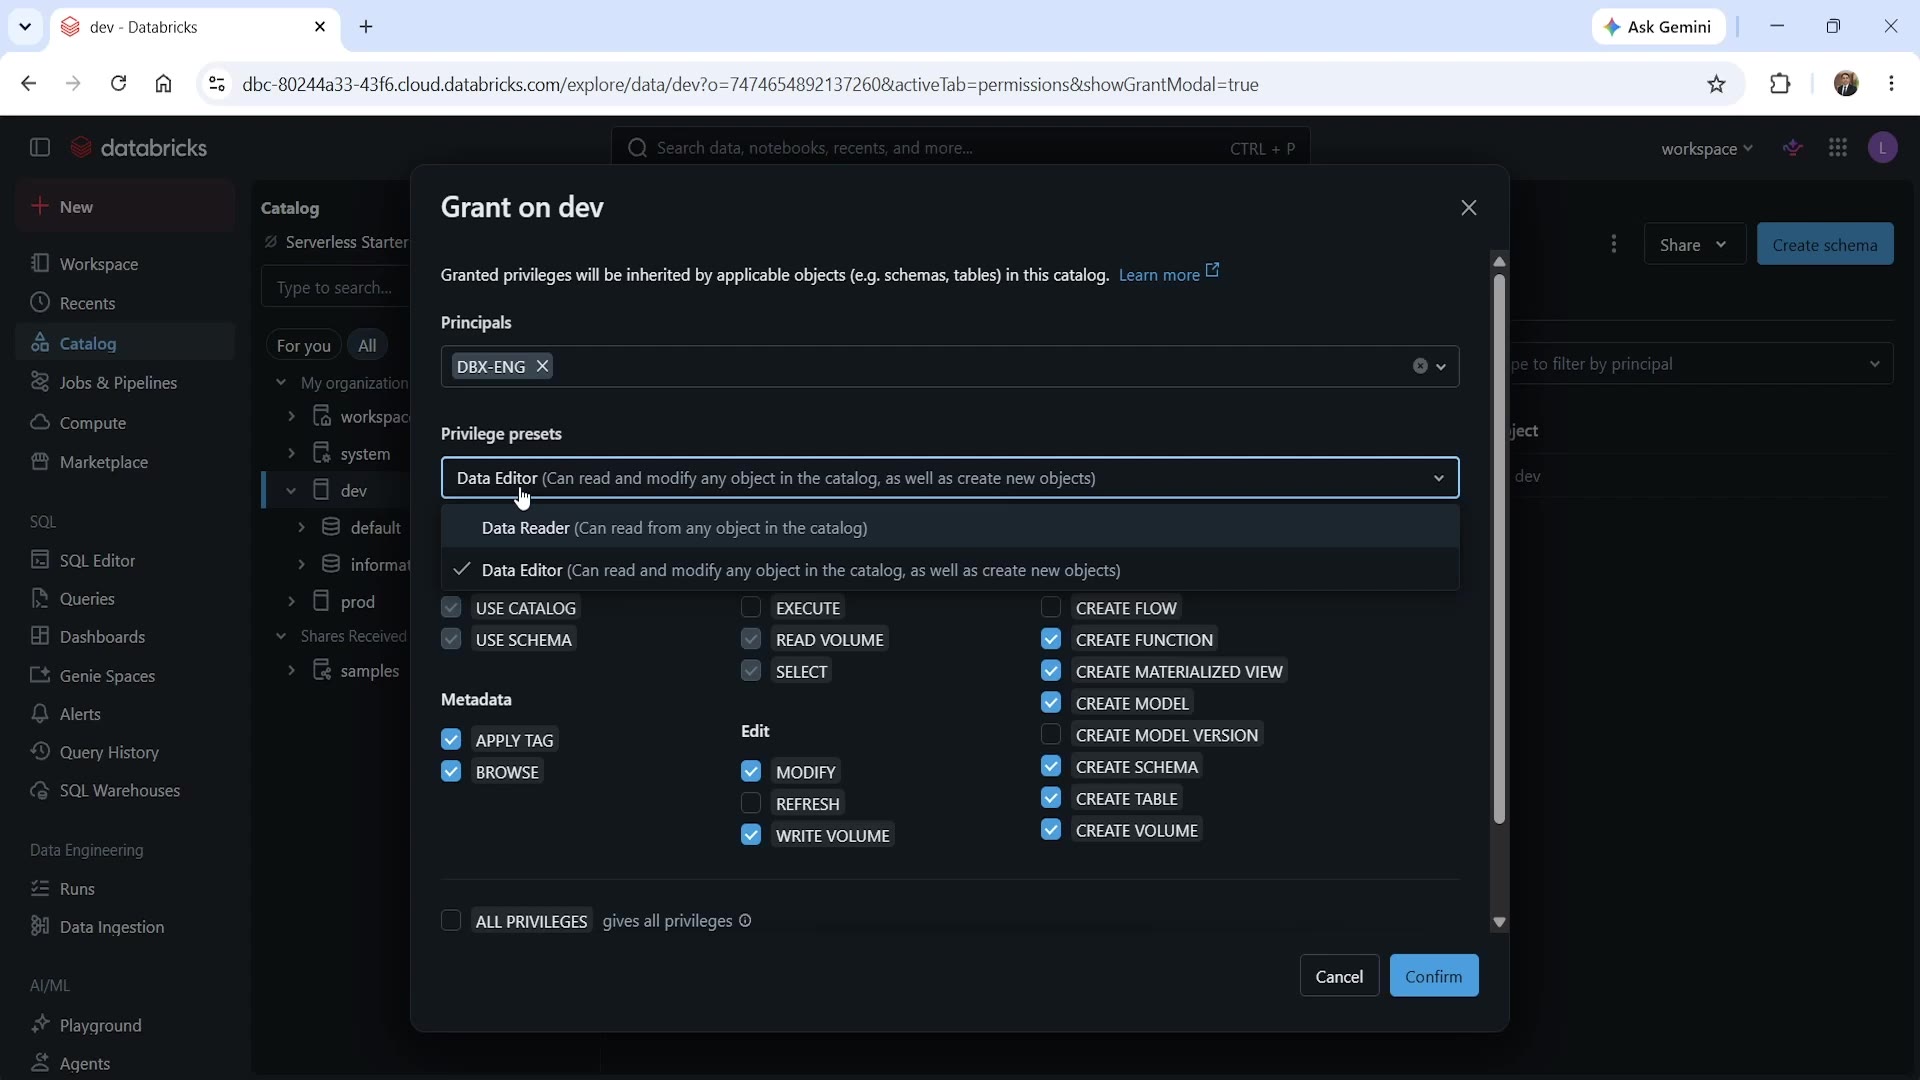Toggle the USE SCHEMA checkbox
Viewport: 1920px width, 1080px height.
tap(451, 639)
